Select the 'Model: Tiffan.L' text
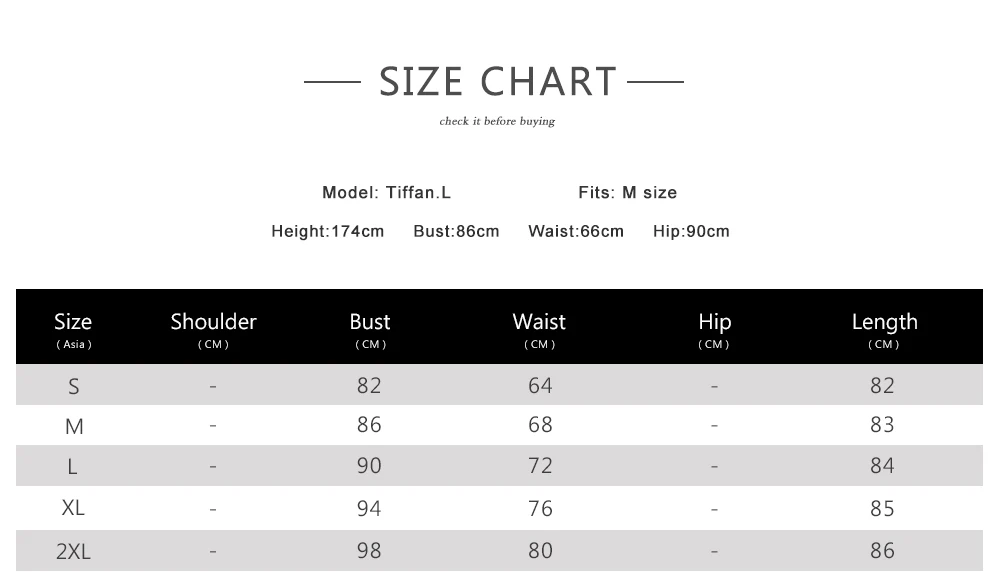 pyautogui.click(x=386, y=193)
